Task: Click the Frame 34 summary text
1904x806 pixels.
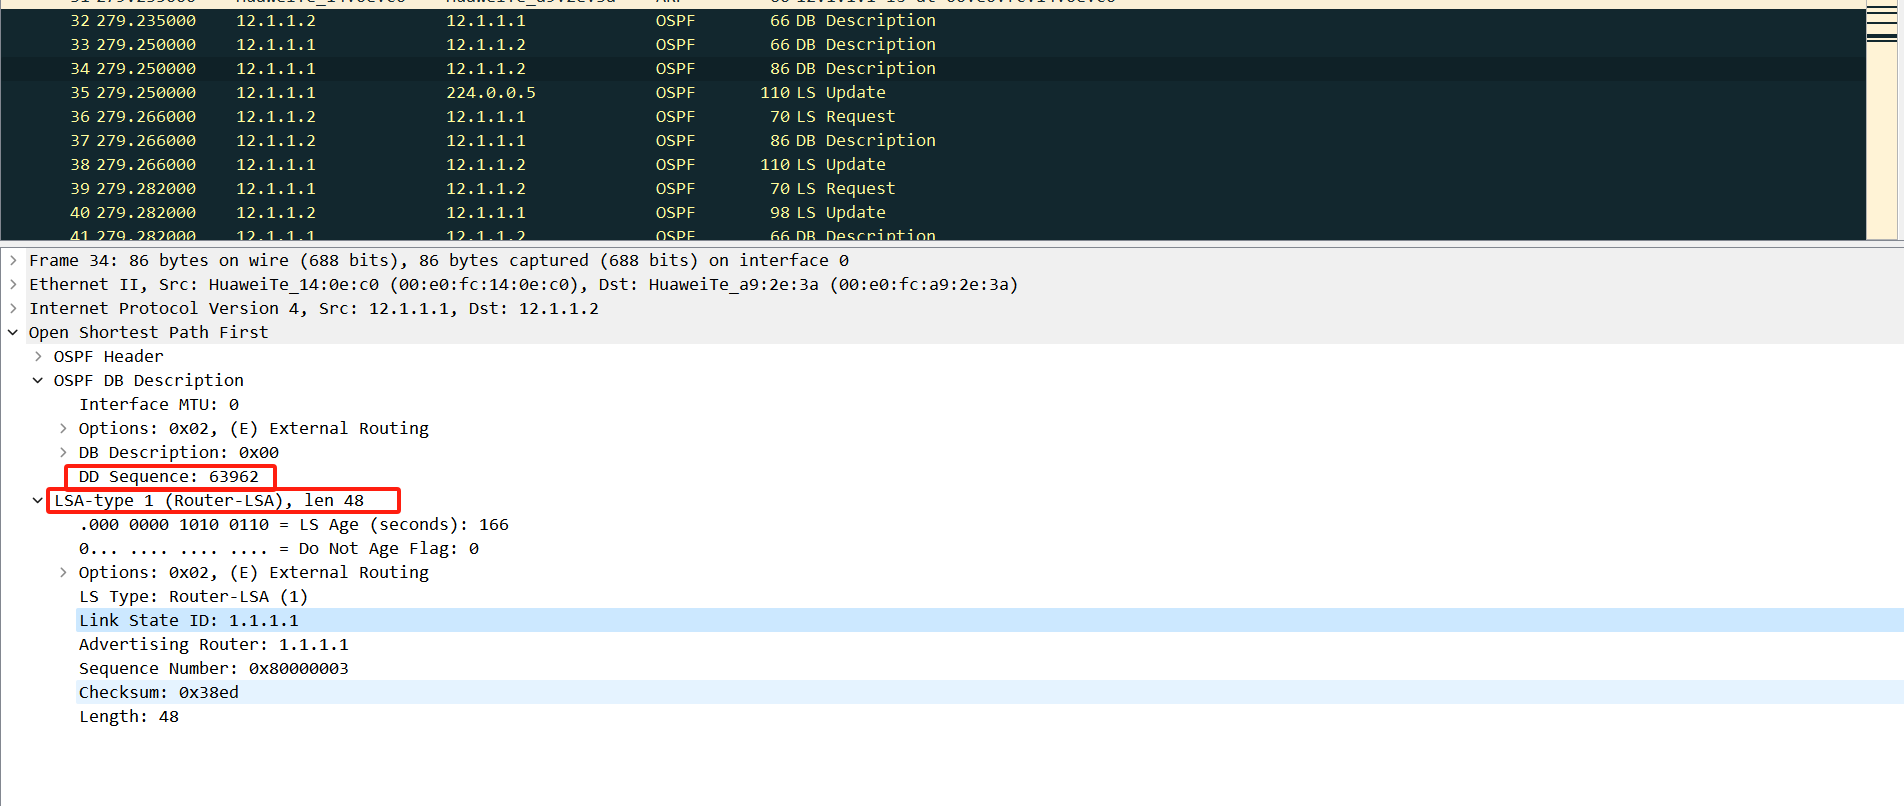Action: point(439,260)
